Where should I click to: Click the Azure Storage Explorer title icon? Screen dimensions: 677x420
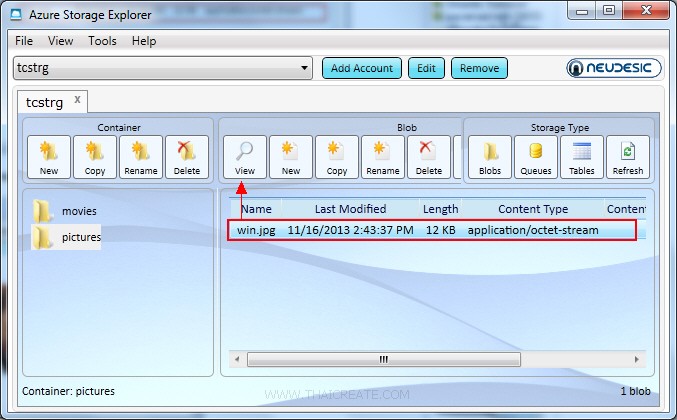(16, 14)
